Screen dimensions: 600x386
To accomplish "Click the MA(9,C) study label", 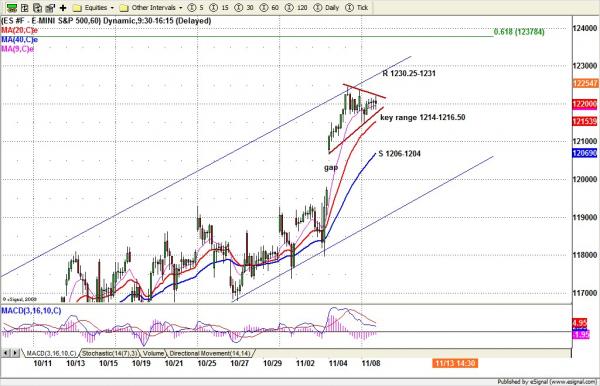I will click(x=17, y=49).
